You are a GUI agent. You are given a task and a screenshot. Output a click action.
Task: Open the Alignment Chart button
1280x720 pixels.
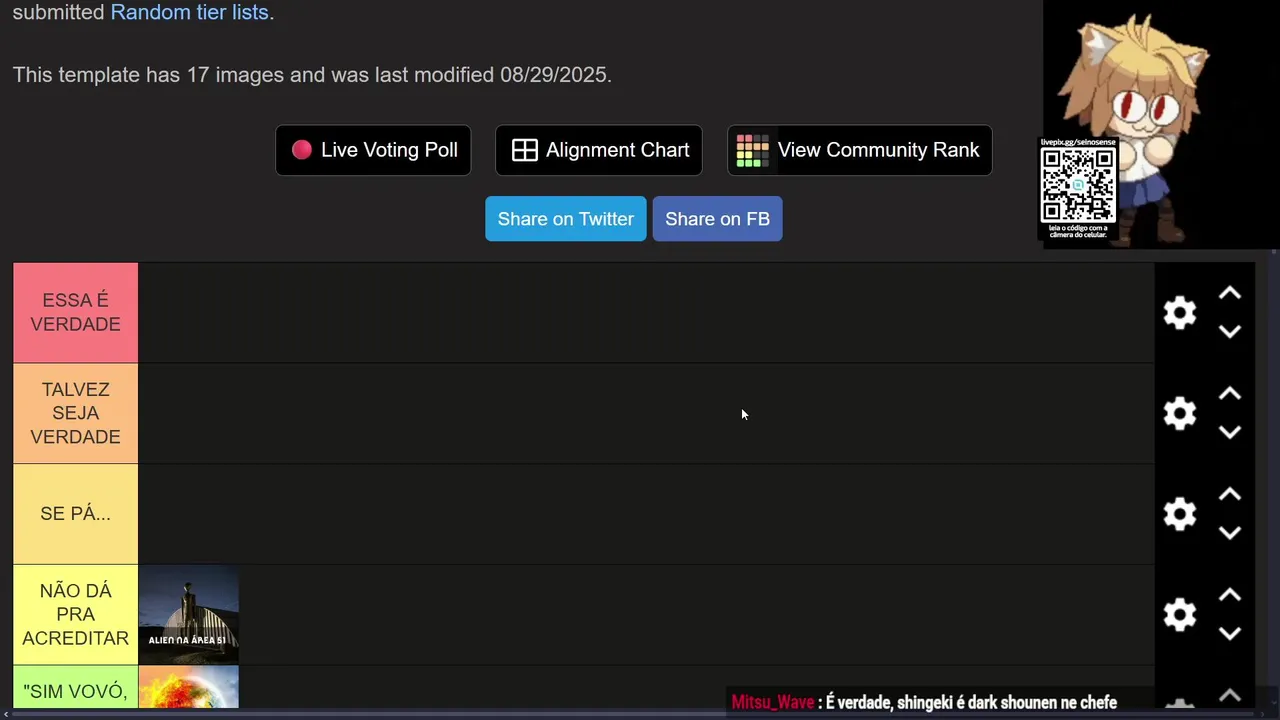pyautogui.click(x=598, y=150)
